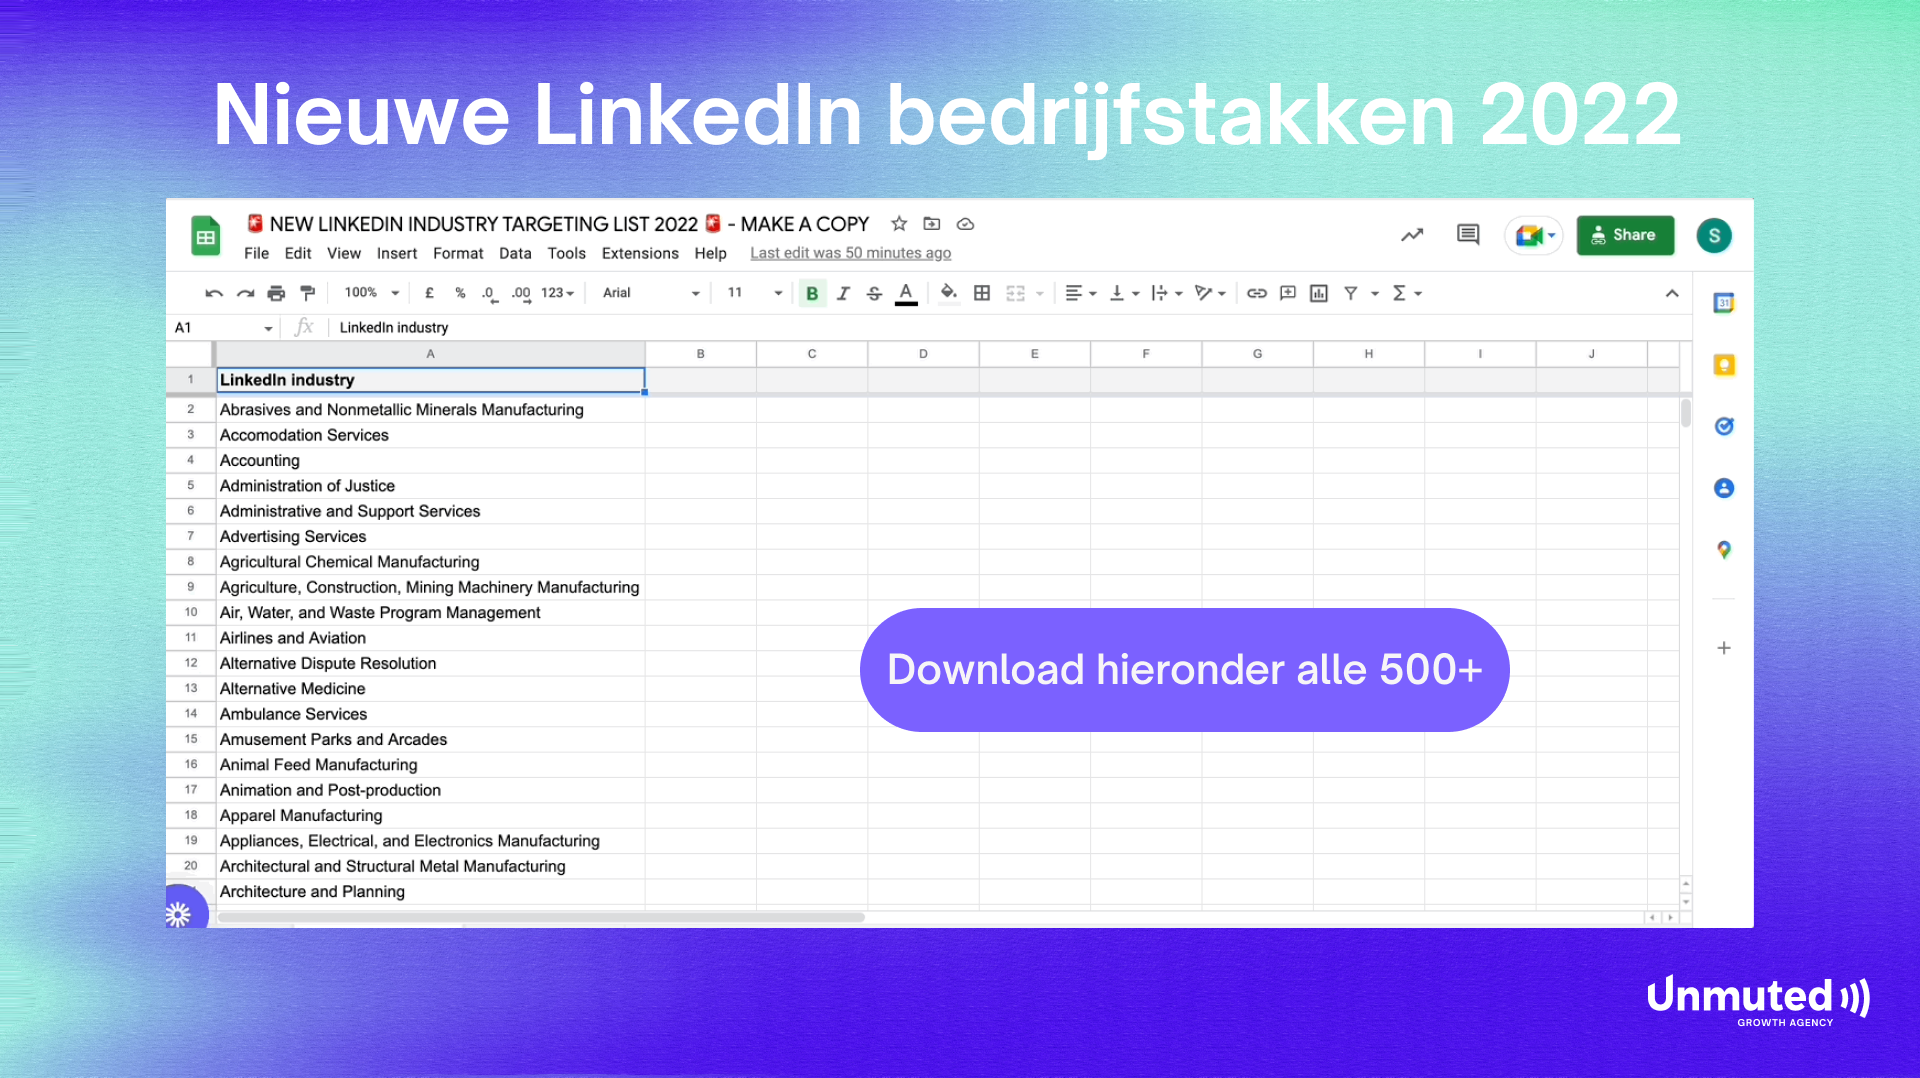The image size is (1920, 1078).
Task: Open text wrapping dropdown
Action: click(1167, 293)
